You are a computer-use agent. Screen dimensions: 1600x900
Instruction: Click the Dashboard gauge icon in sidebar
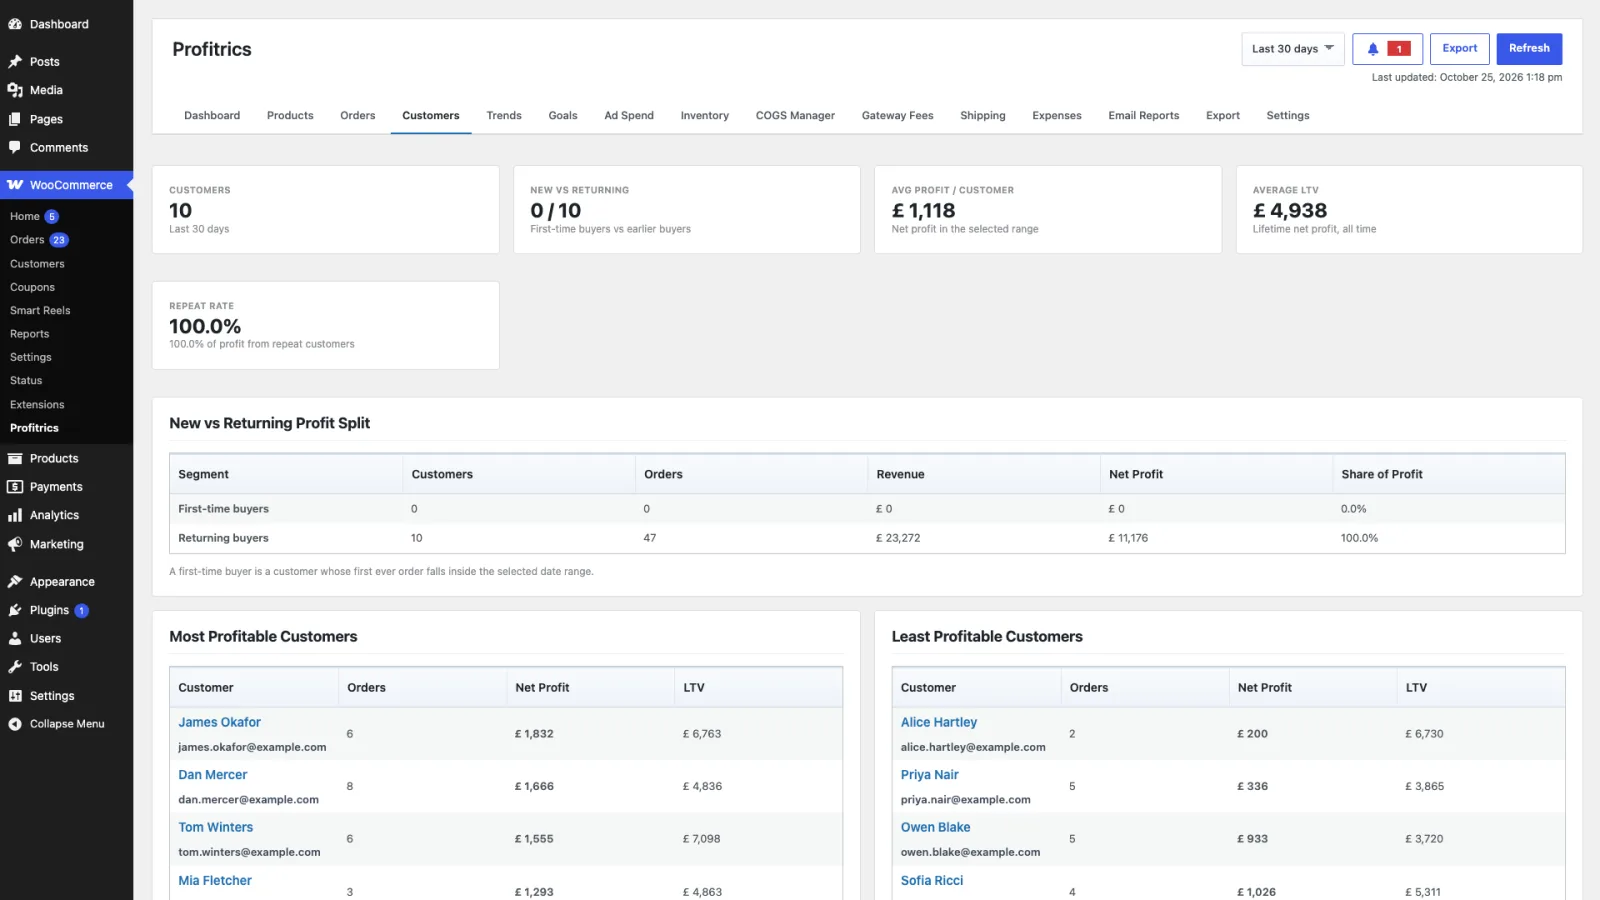coord(15,24)
